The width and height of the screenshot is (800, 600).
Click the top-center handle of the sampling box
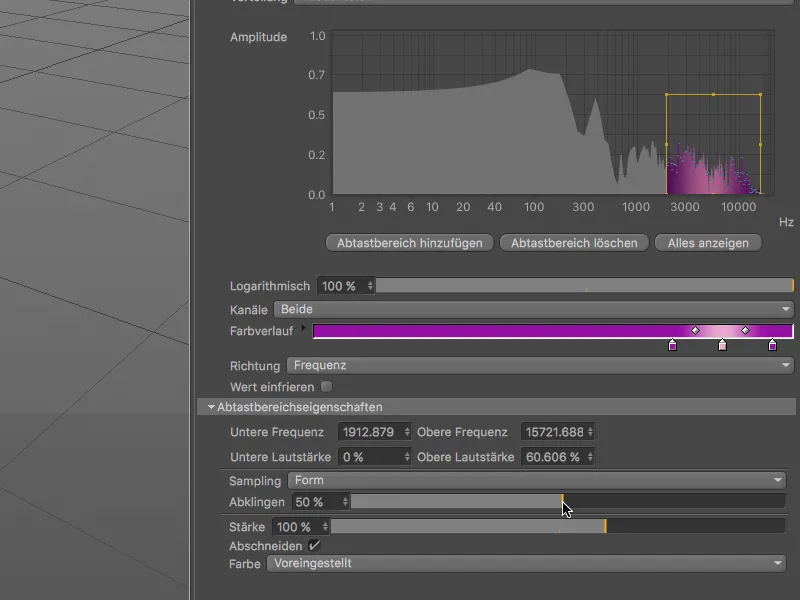pyautogui.click(x=713, y=94)
